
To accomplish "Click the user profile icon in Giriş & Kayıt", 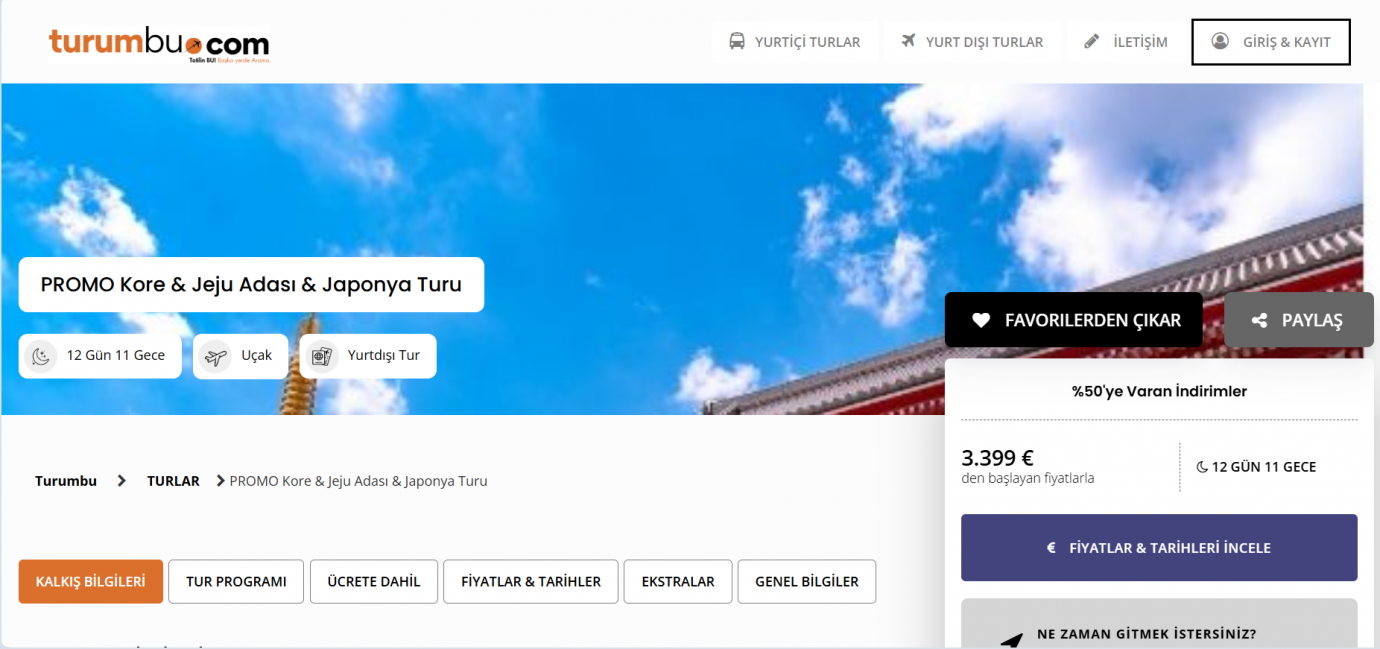I will pos(1220,42).
